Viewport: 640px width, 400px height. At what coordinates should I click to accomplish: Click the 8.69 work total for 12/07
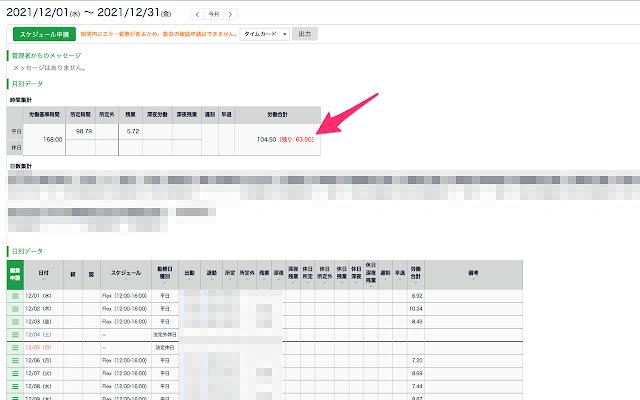[x=417, y=373]
